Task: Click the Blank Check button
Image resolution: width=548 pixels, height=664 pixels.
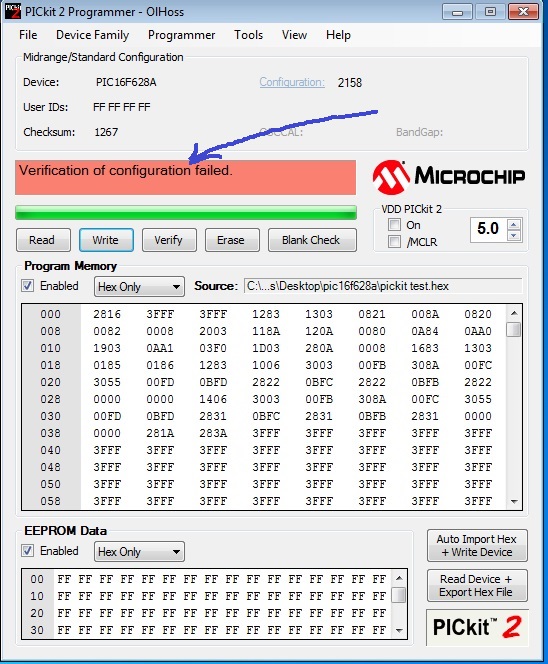Action: (312, 240)
